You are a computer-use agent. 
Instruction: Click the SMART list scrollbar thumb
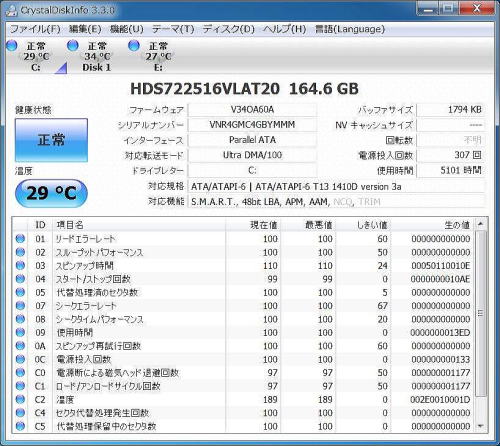tap(480, 313)
